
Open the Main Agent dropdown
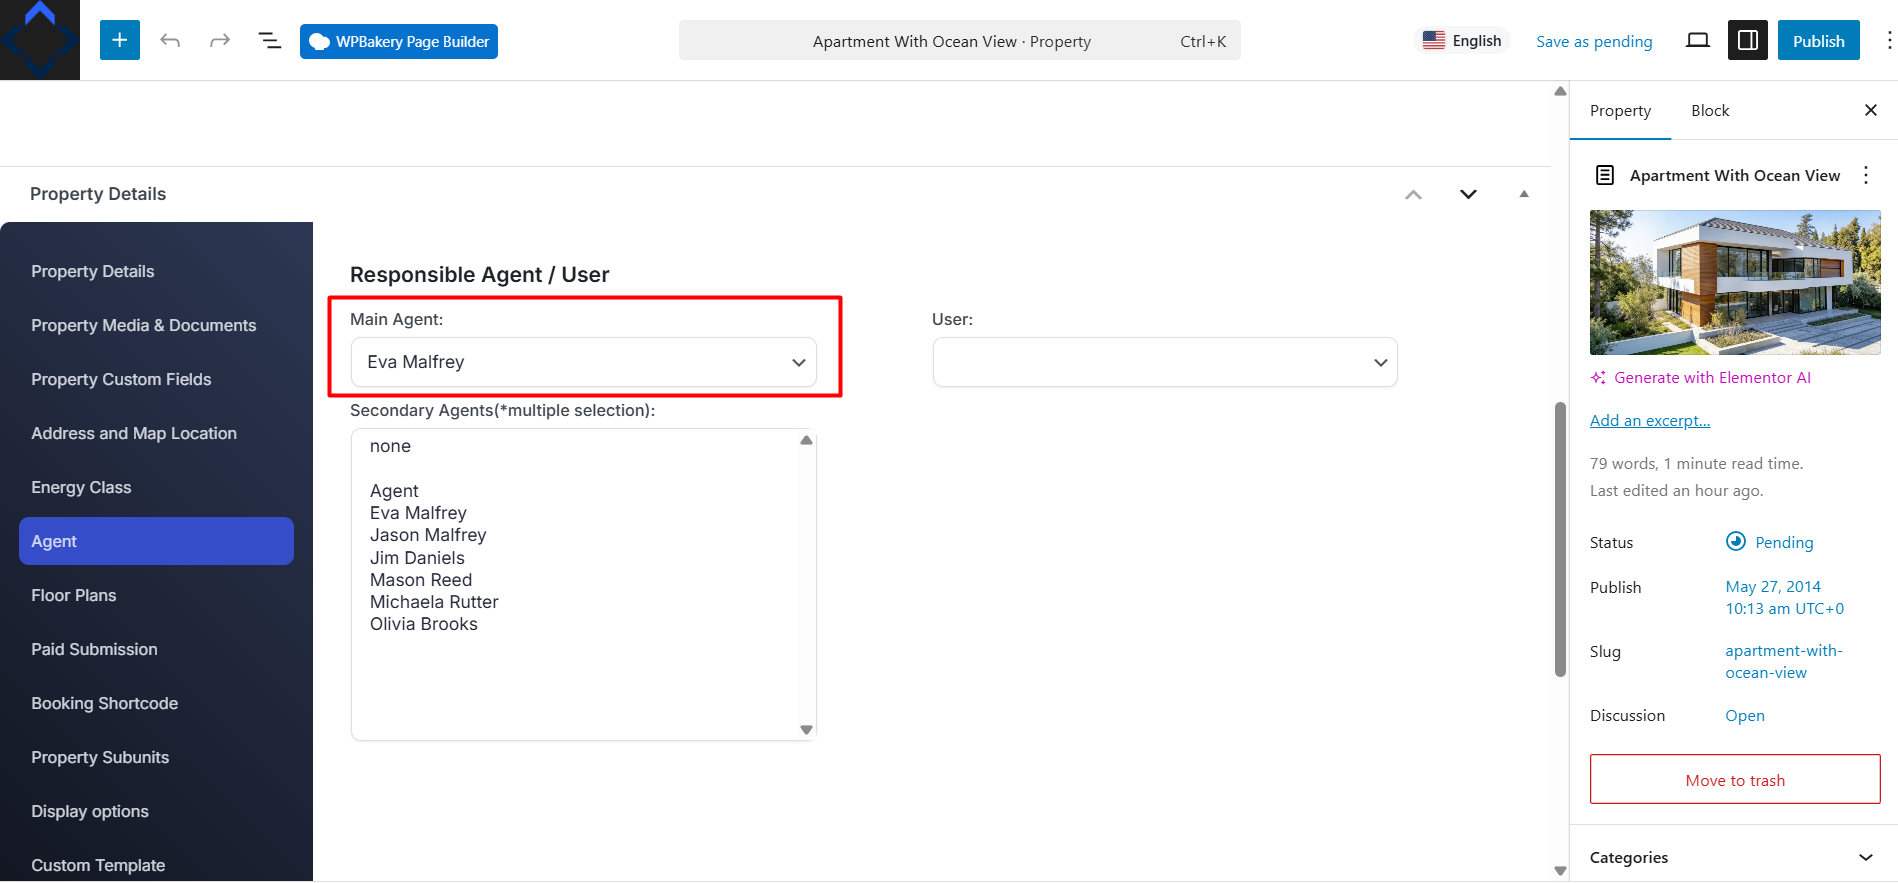coord(584,362)
